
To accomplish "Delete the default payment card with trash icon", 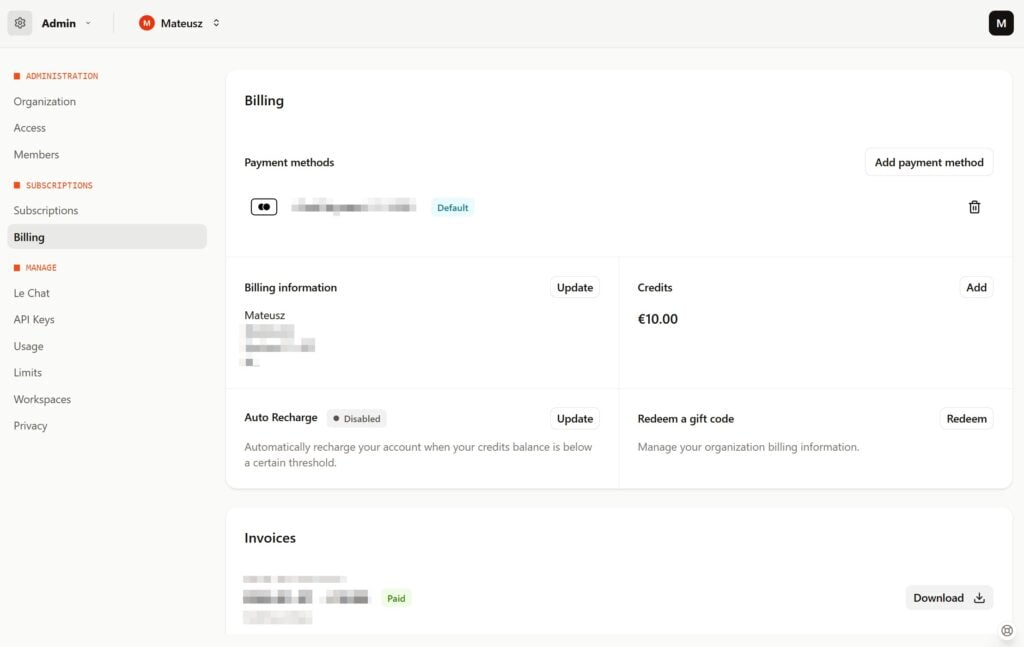I will click(974, 207).
